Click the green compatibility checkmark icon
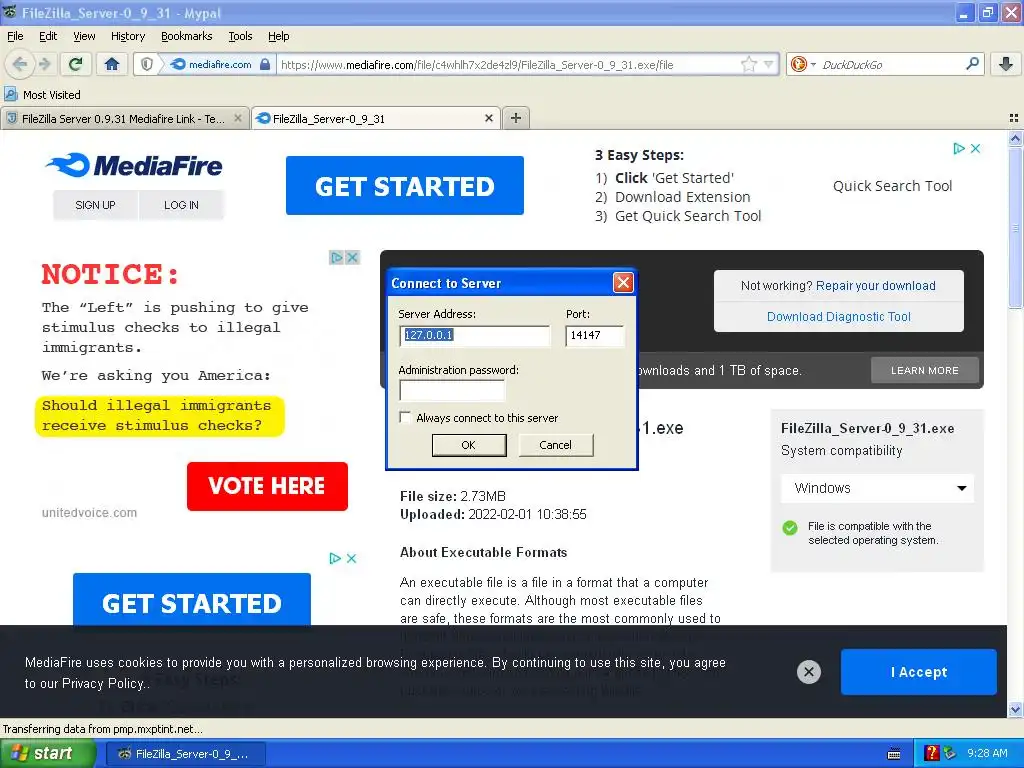1024x768 pixels. tap(790, 528)
